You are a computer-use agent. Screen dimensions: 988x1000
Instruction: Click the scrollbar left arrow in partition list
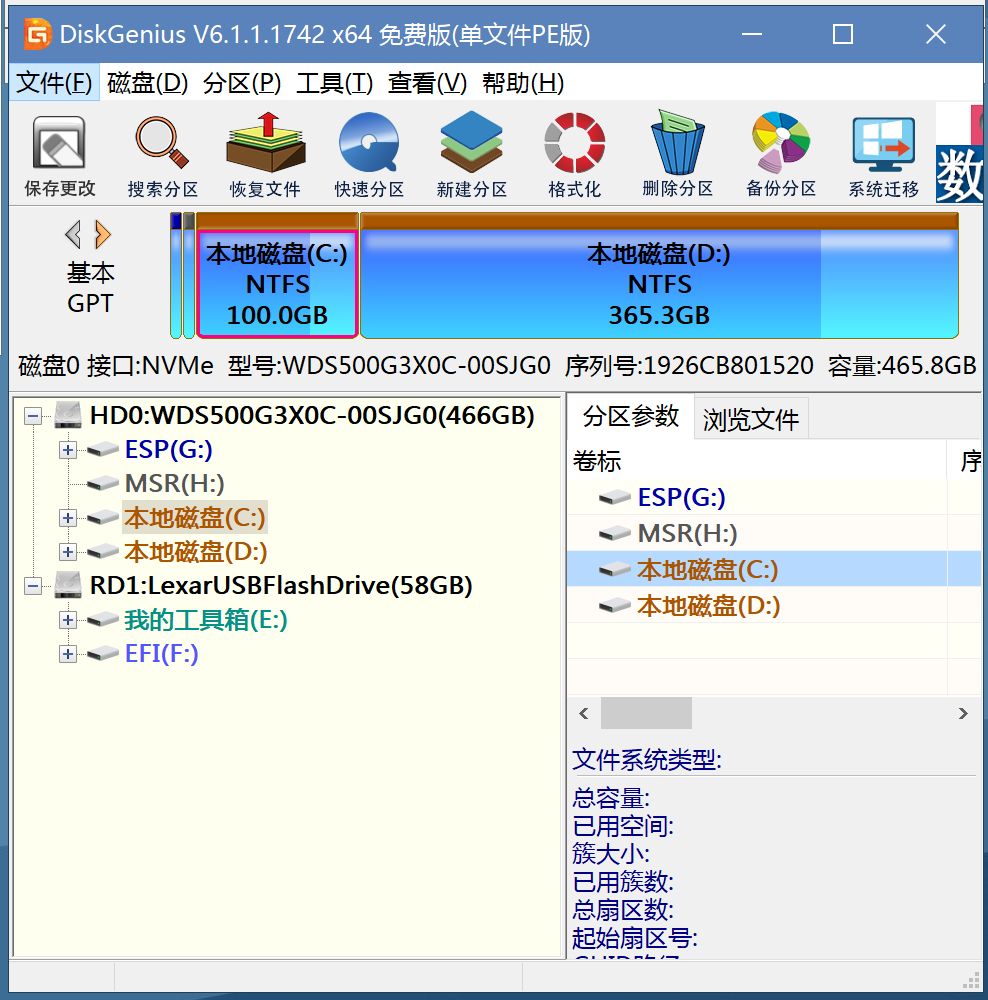583,713
